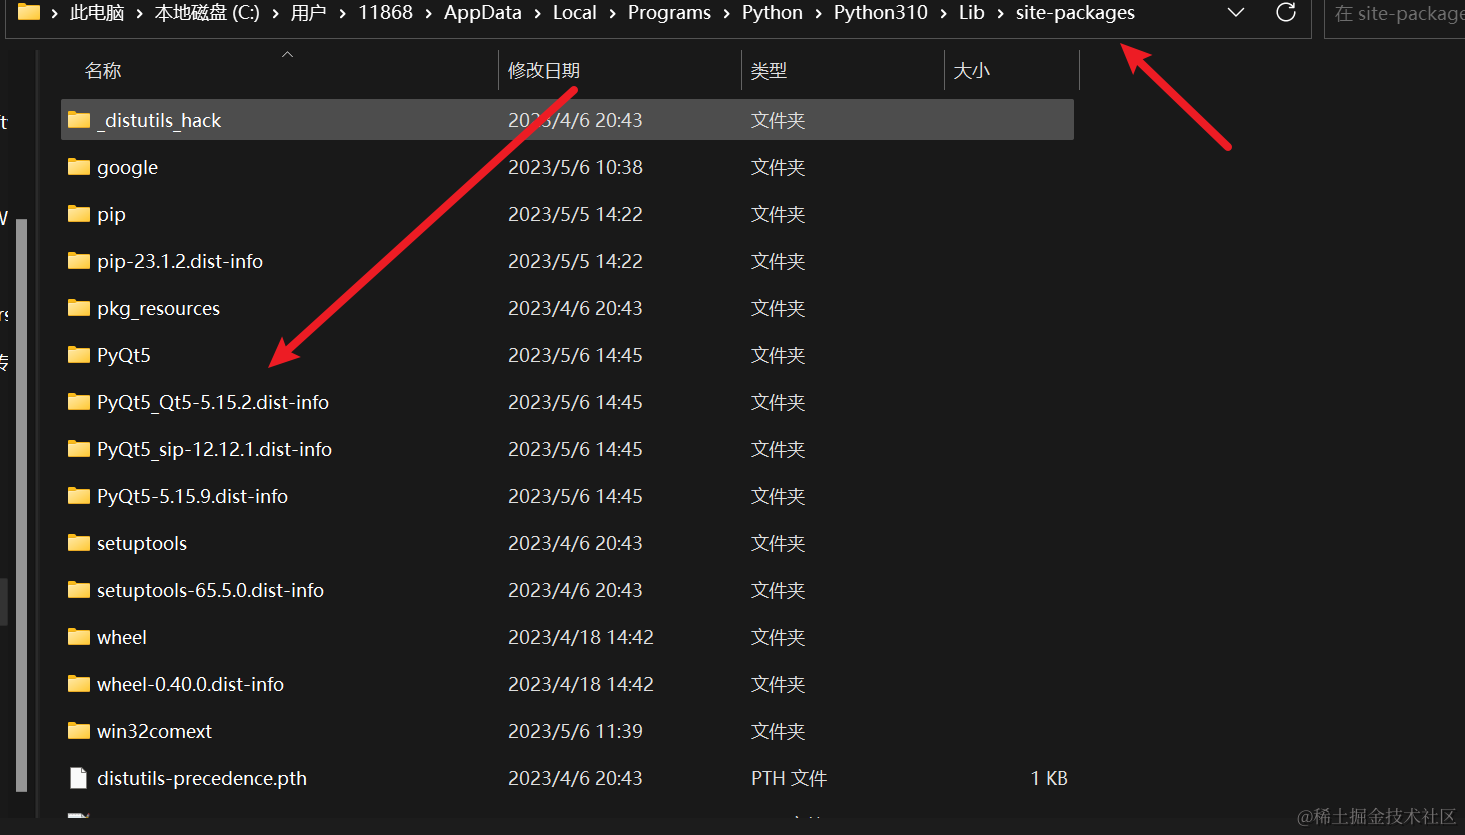This screenshot has width=1465, height=835.
Task: Click the PyQt5_Qt5-5.15.2.dist-info folder icon
Action: tap(79, 402)
